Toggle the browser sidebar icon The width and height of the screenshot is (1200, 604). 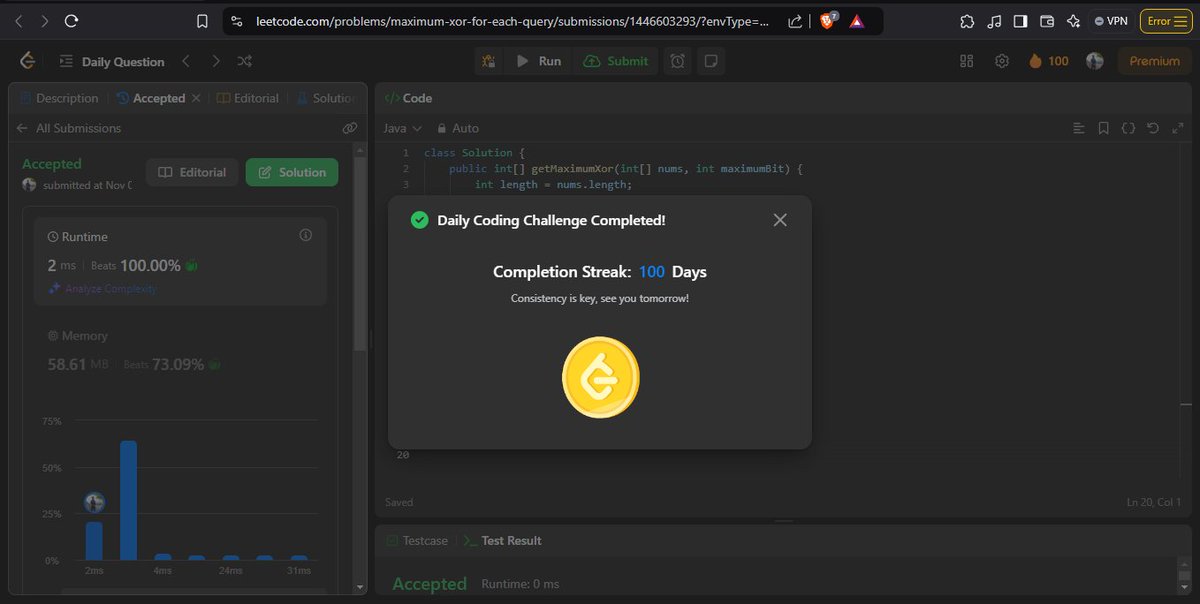(x=1020, y=20)
